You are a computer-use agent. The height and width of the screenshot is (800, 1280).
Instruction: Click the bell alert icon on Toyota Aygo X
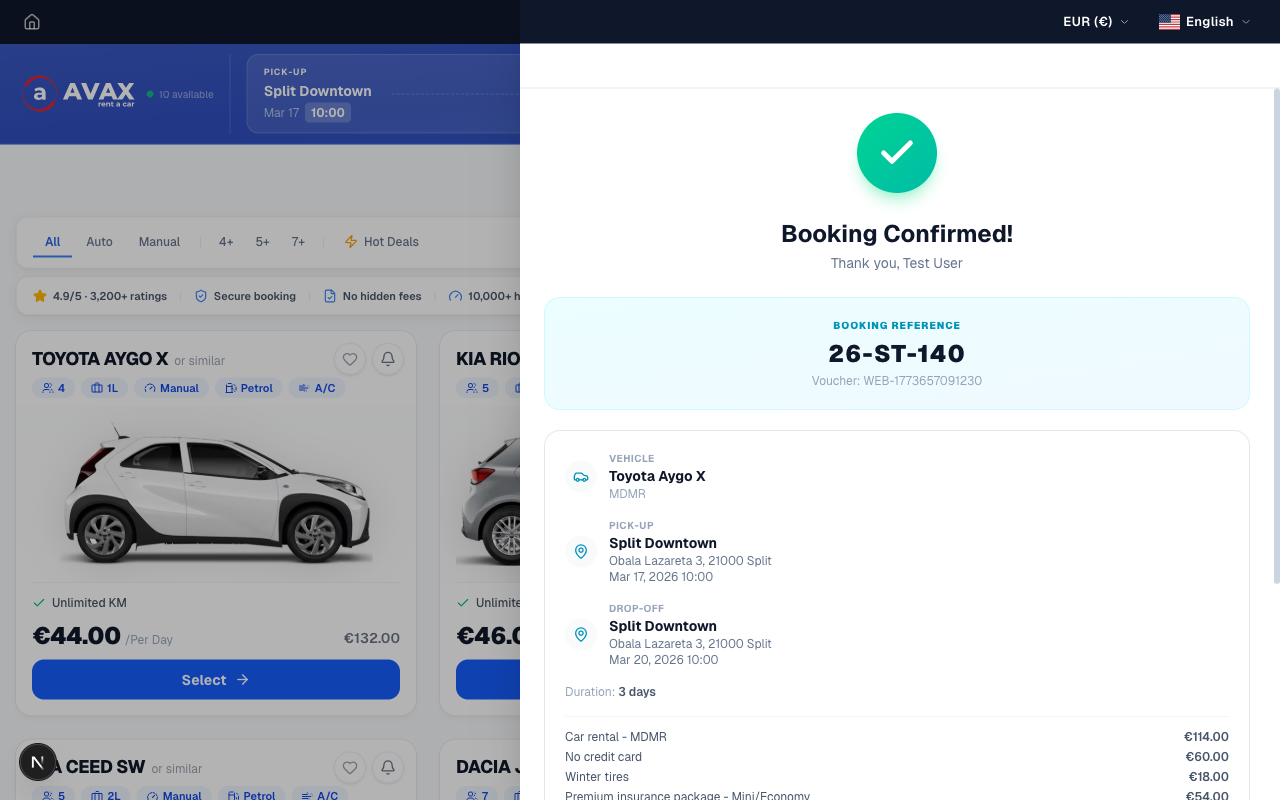pyautogui.click(x=388, y=359)
